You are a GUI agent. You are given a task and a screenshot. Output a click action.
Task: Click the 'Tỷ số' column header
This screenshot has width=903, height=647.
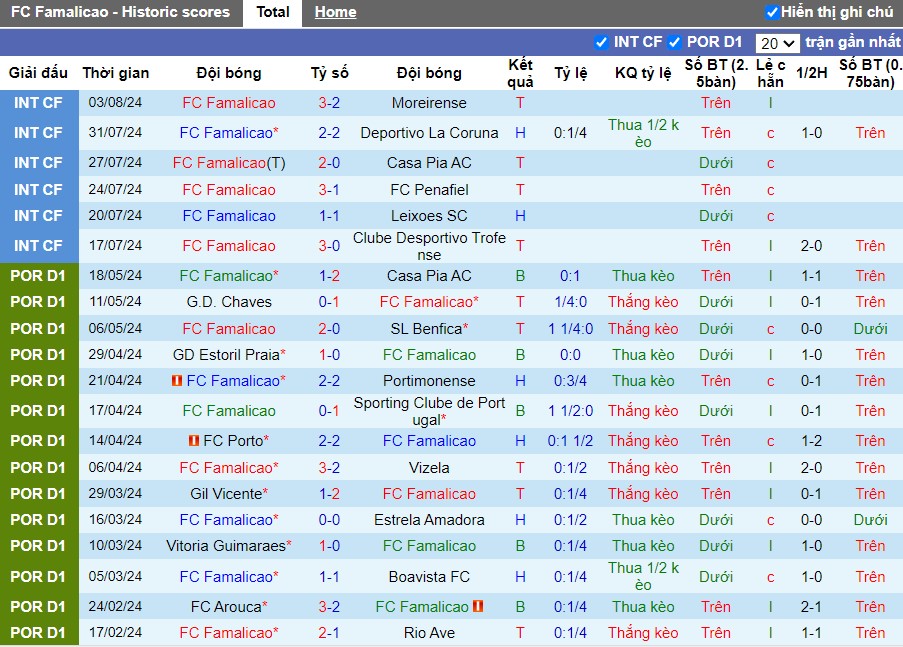[329, 73]
